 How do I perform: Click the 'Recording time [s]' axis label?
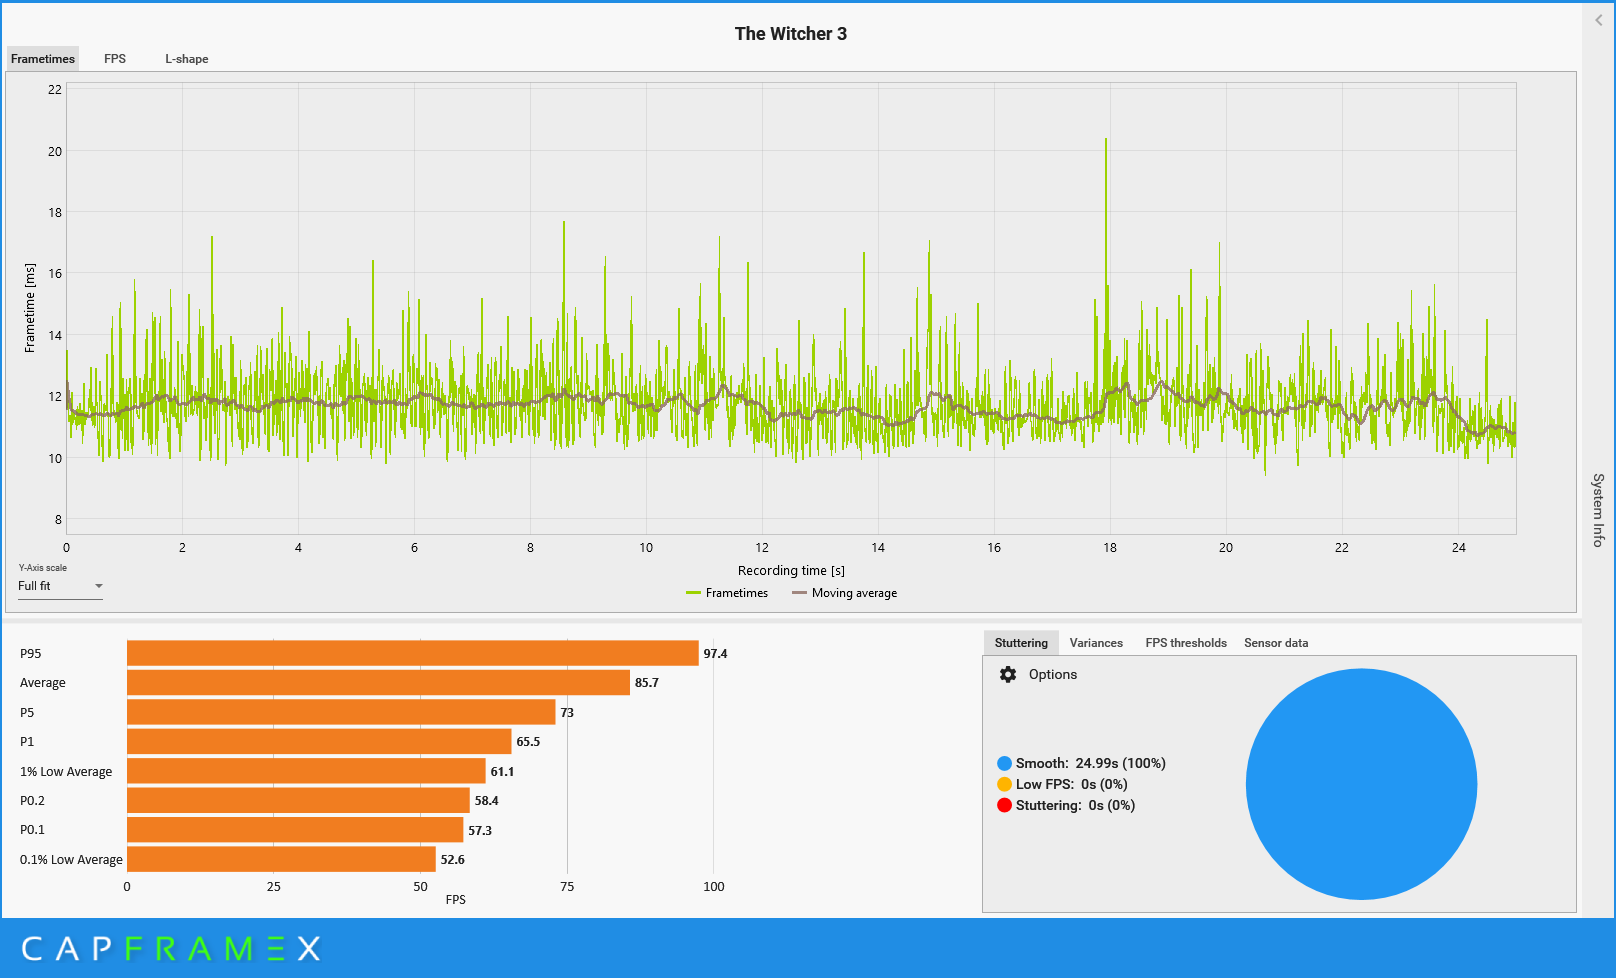coord(791,571)
